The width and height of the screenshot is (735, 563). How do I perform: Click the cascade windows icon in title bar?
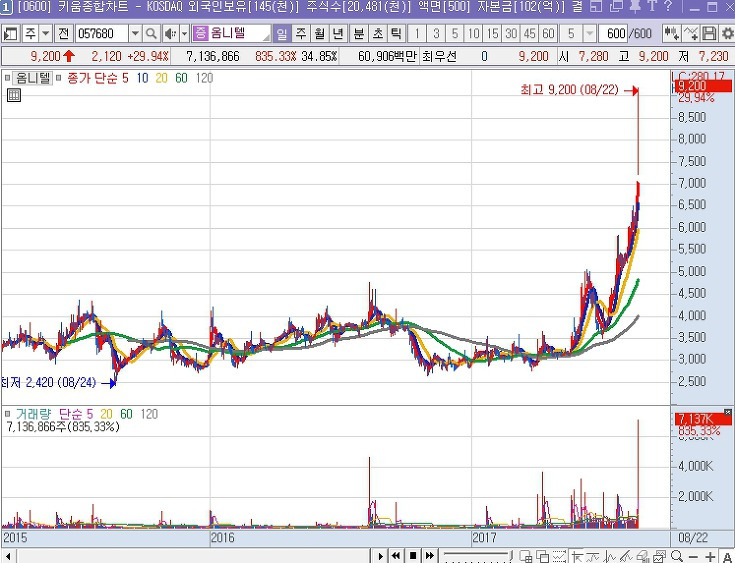616,7
